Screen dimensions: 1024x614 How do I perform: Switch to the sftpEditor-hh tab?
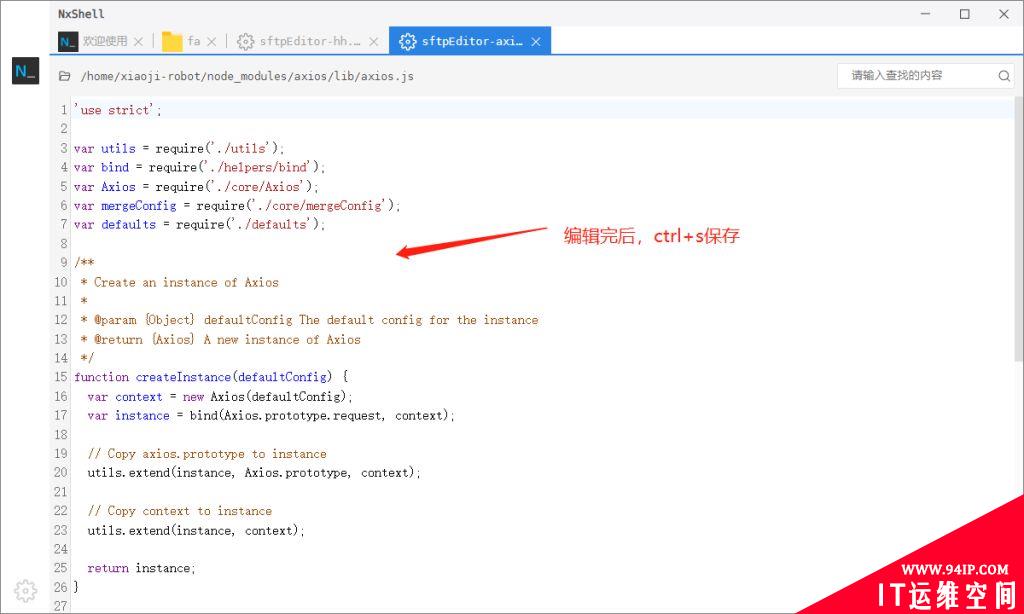[308, 41]
